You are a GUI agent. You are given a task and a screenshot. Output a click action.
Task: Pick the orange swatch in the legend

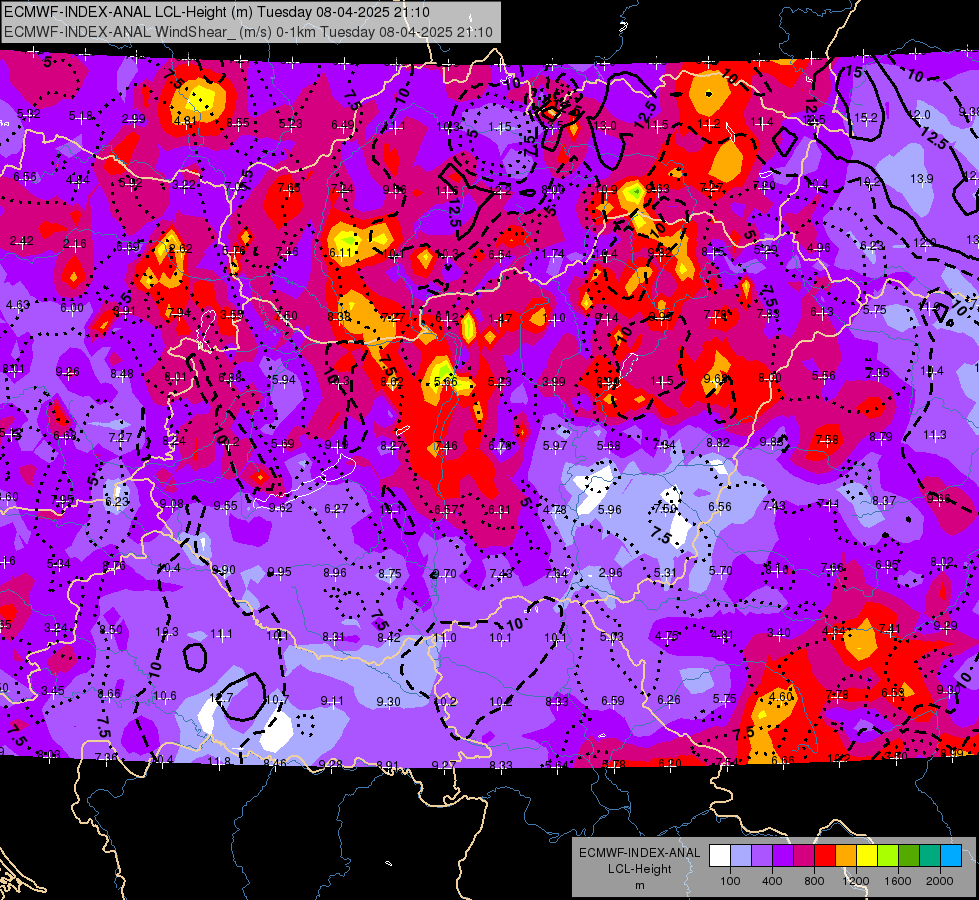846,856
